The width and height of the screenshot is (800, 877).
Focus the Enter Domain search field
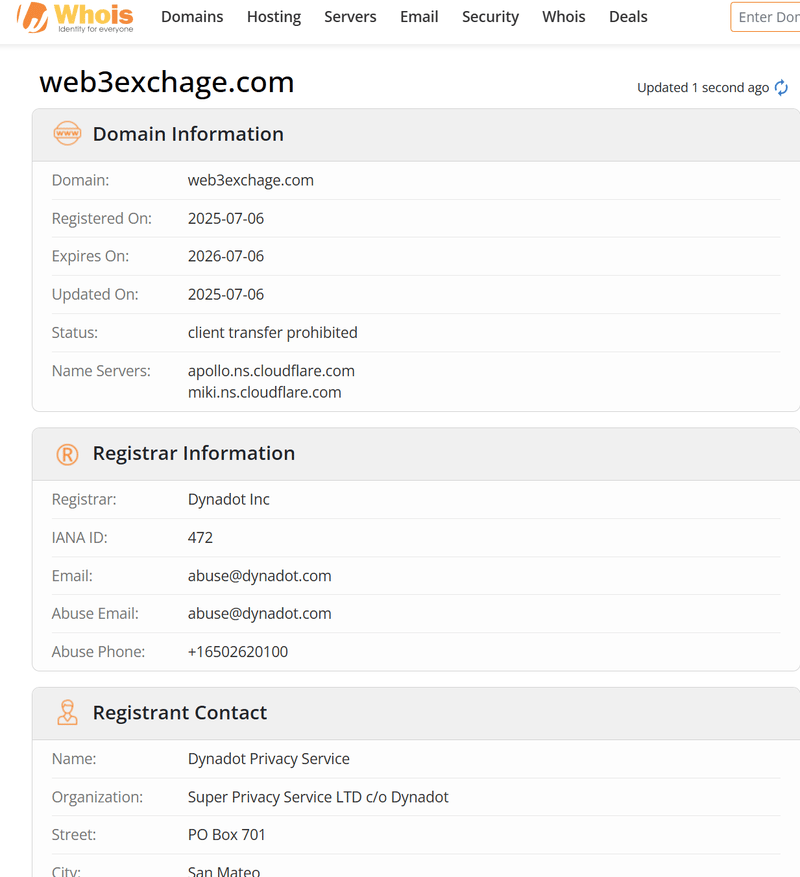(x=765, y=17)
